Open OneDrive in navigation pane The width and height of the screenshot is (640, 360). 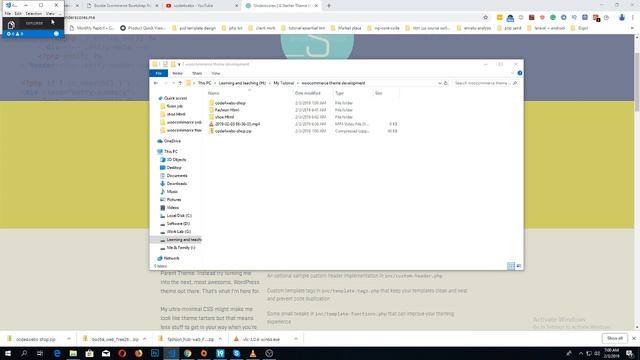click(x=172, y=141)
